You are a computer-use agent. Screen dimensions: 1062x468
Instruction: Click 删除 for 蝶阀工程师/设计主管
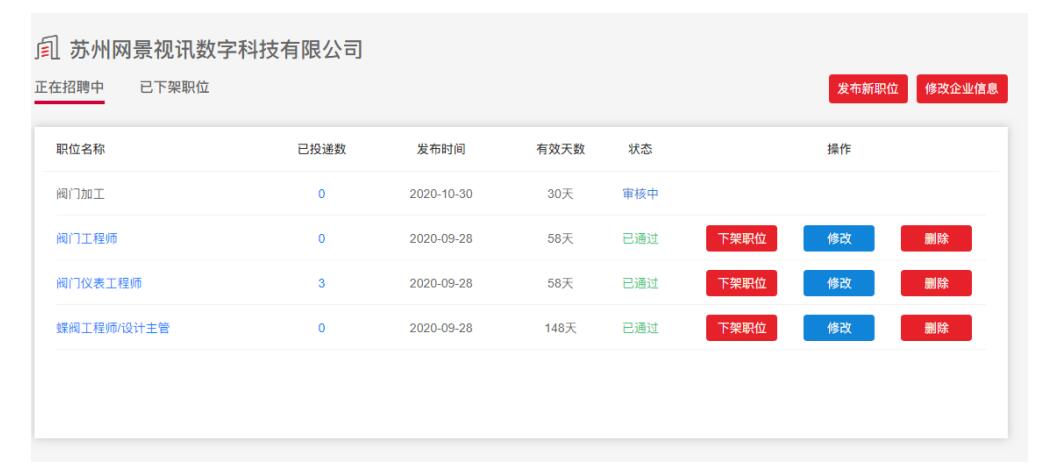[936, 328]
